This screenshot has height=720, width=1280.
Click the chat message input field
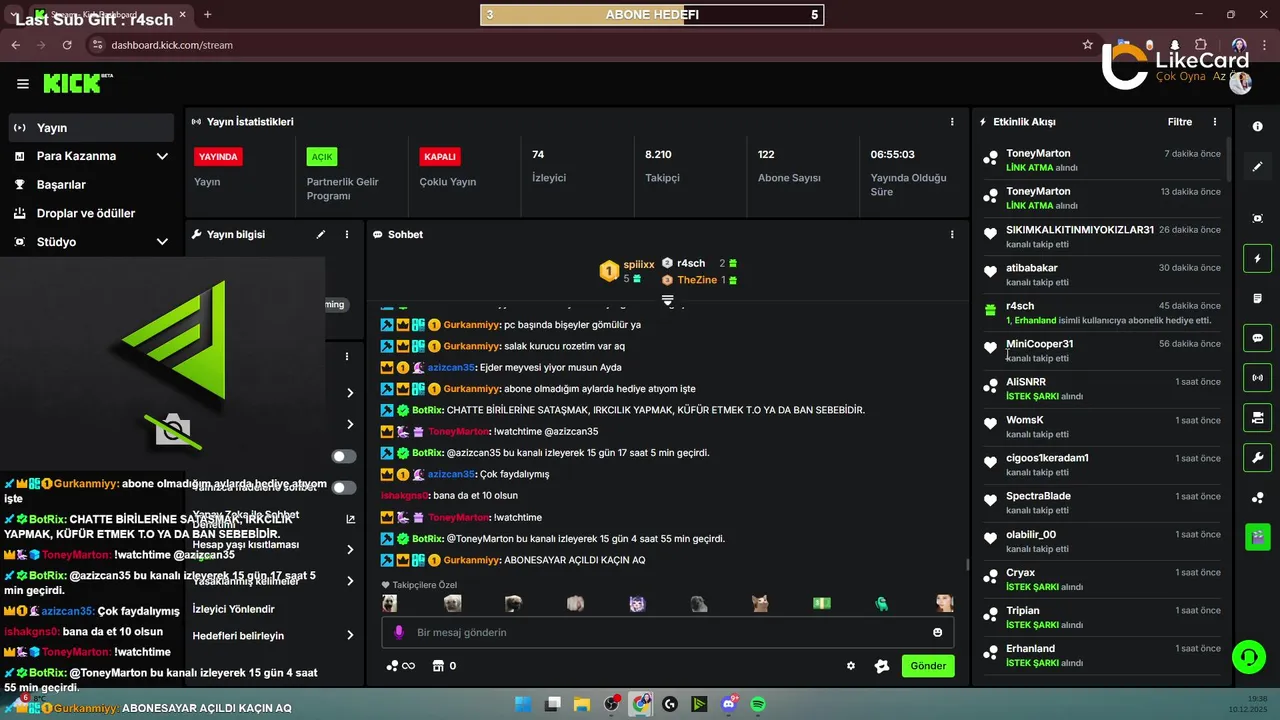[x=668, y=632]
